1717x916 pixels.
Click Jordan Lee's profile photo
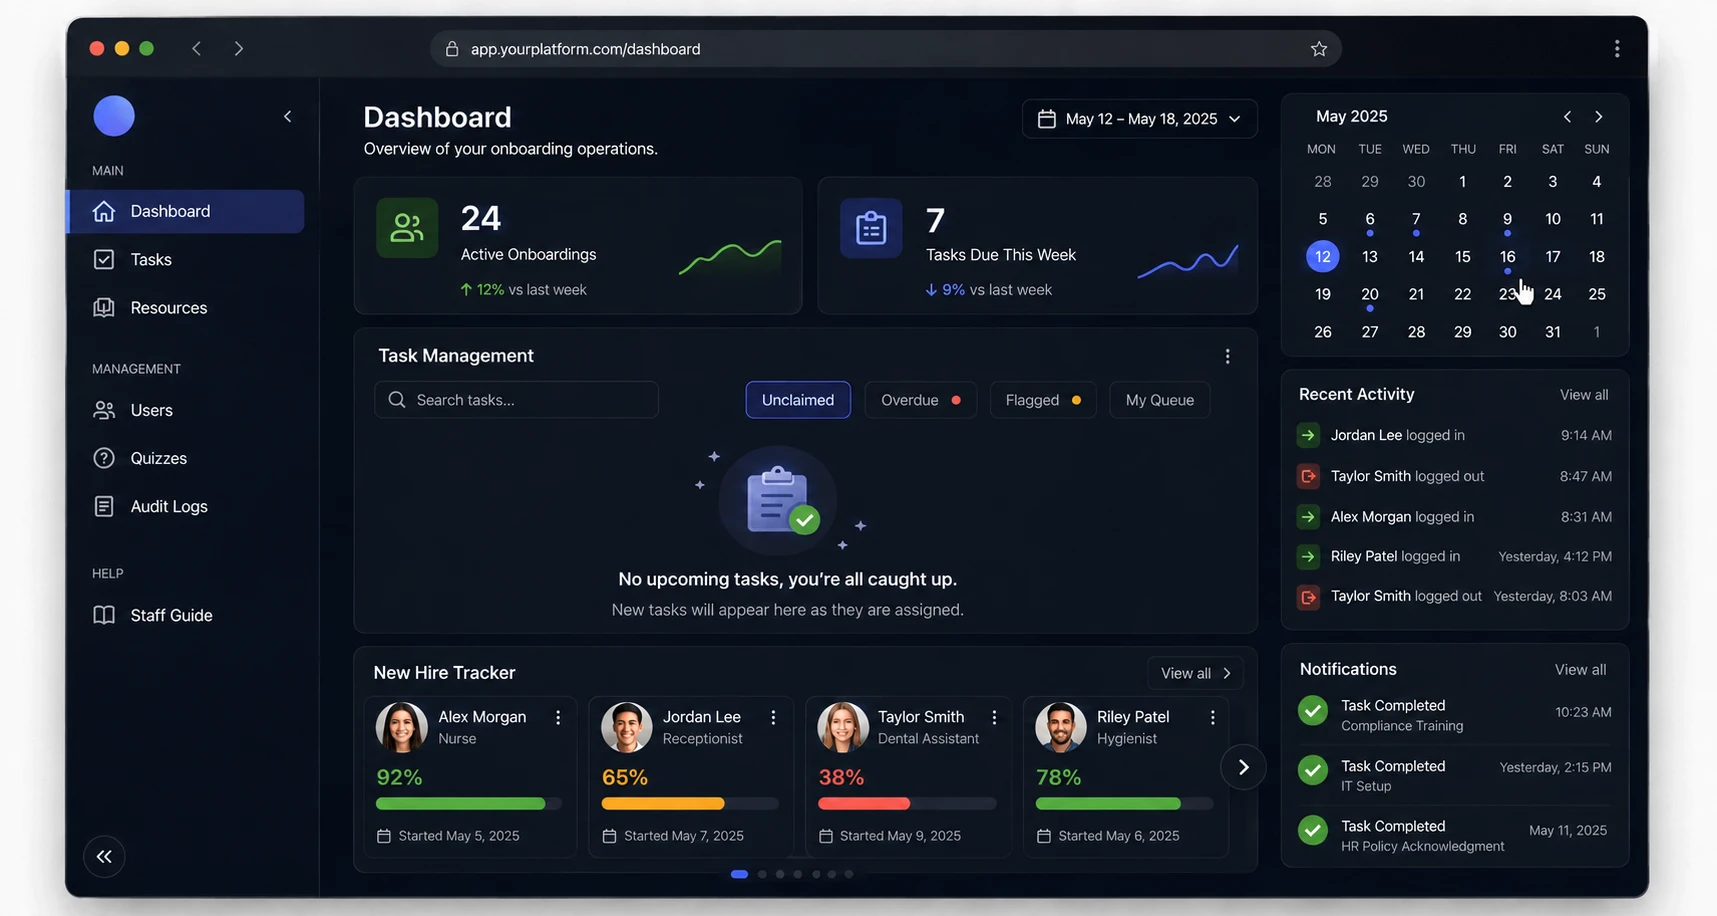[626, 727]
